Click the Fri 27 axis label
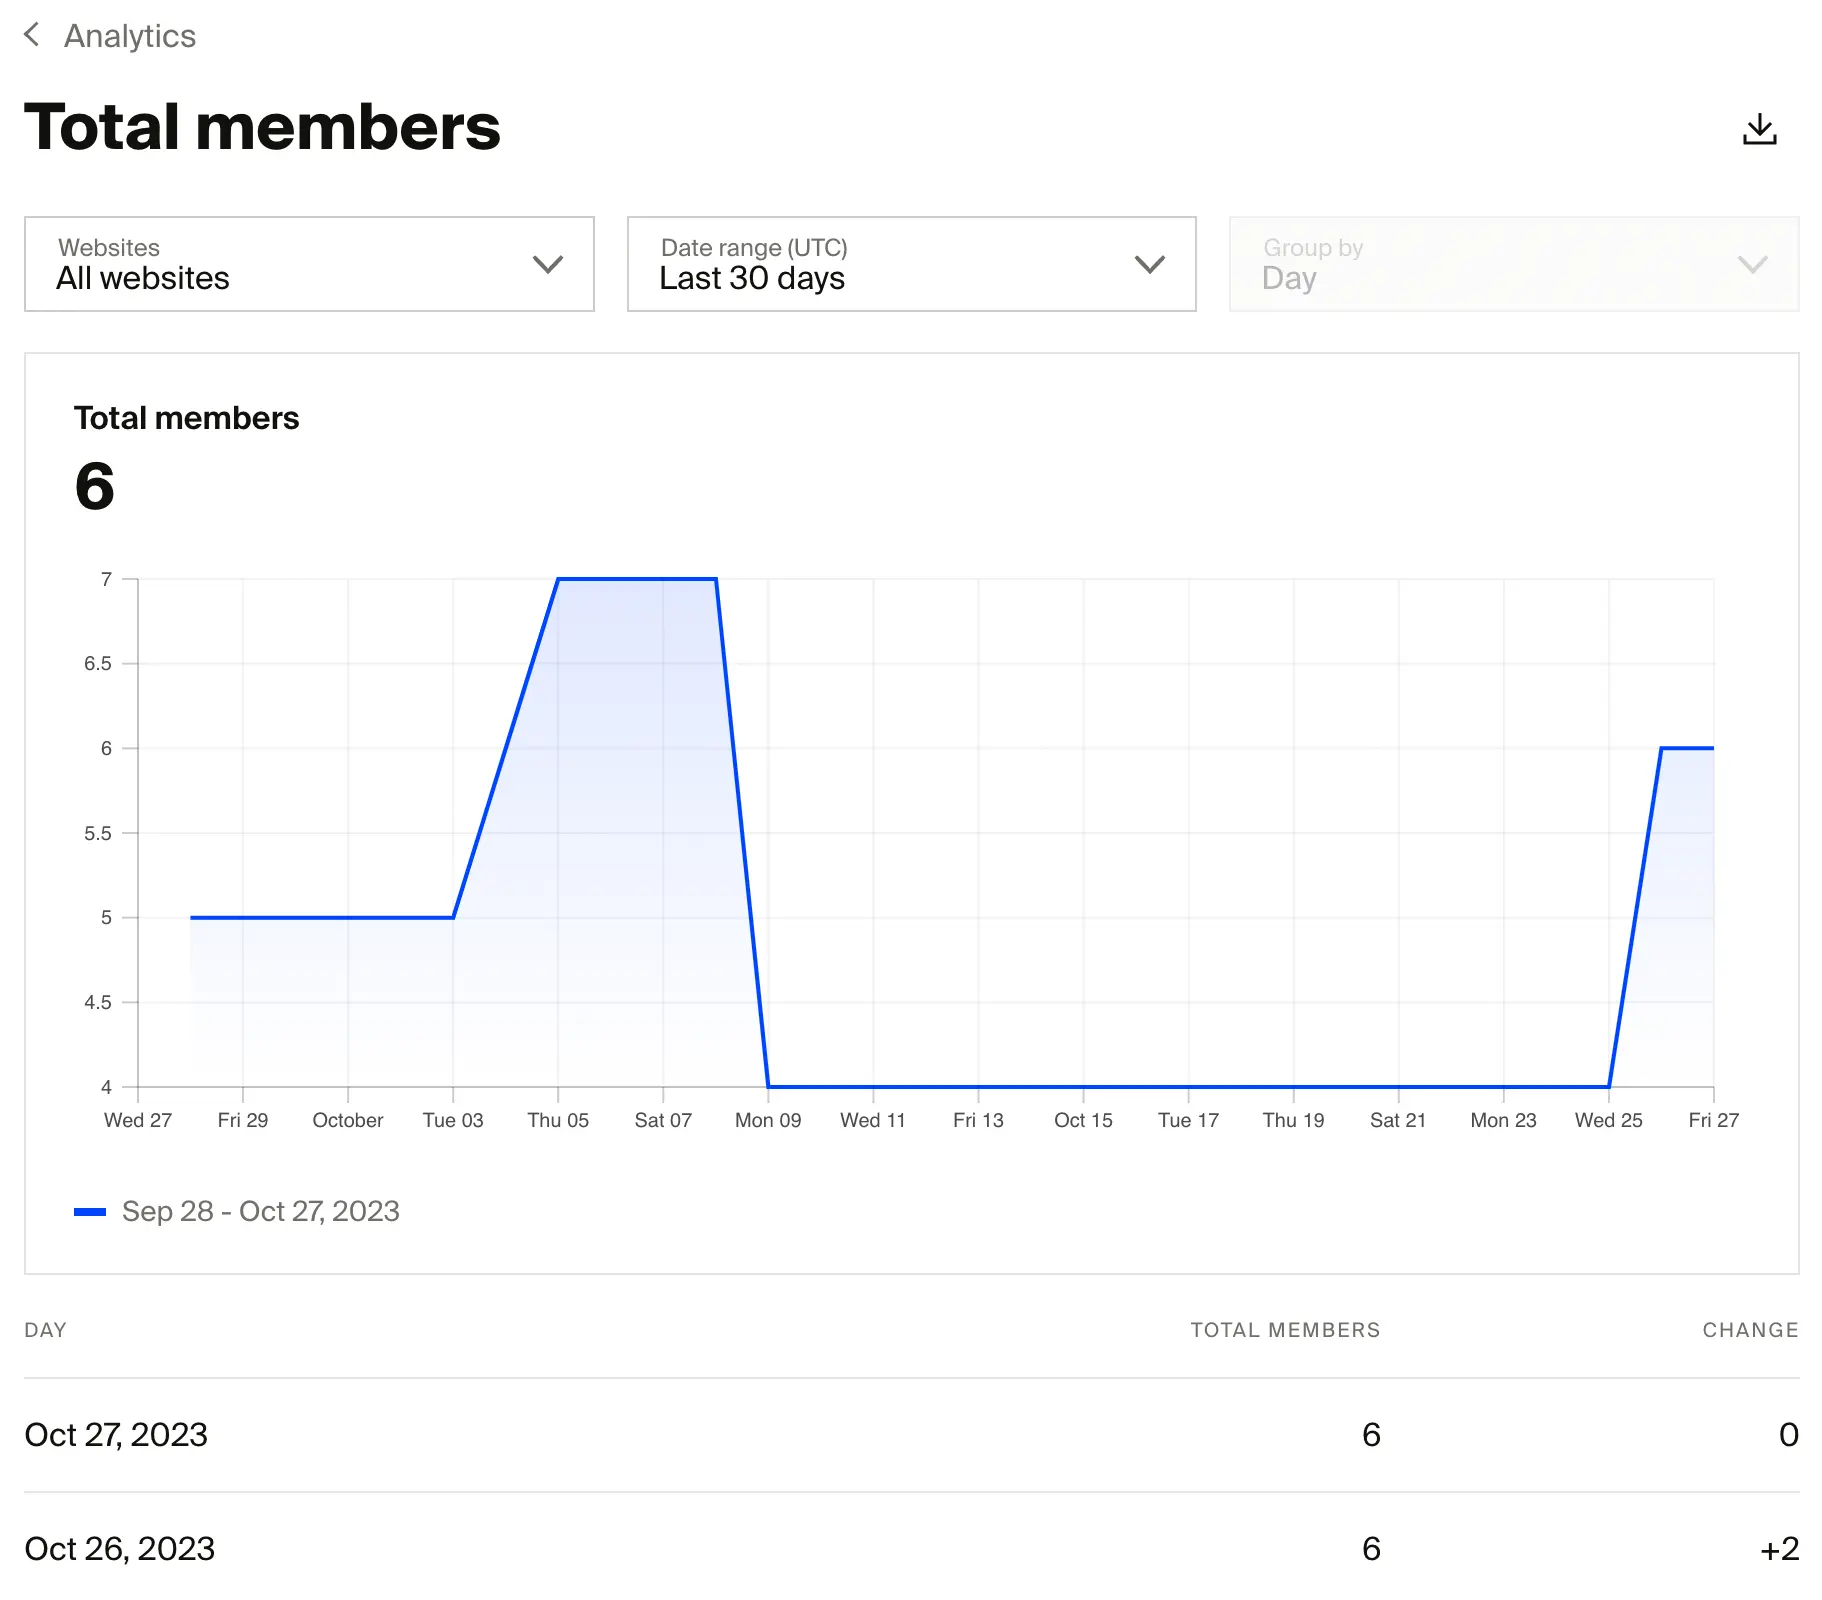This screenshot has width=1822, height=1600. click(x=1713, y=1120)
